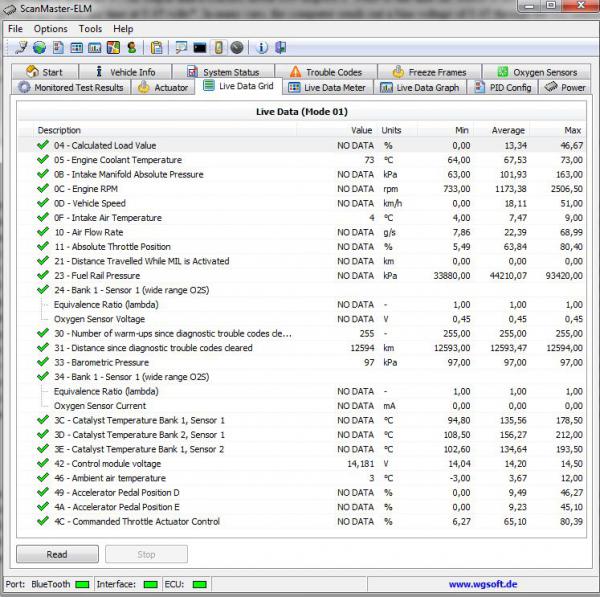
Task: Toggle the checkmark for 0D - Vehicle Speed
Action: point(43,203)
